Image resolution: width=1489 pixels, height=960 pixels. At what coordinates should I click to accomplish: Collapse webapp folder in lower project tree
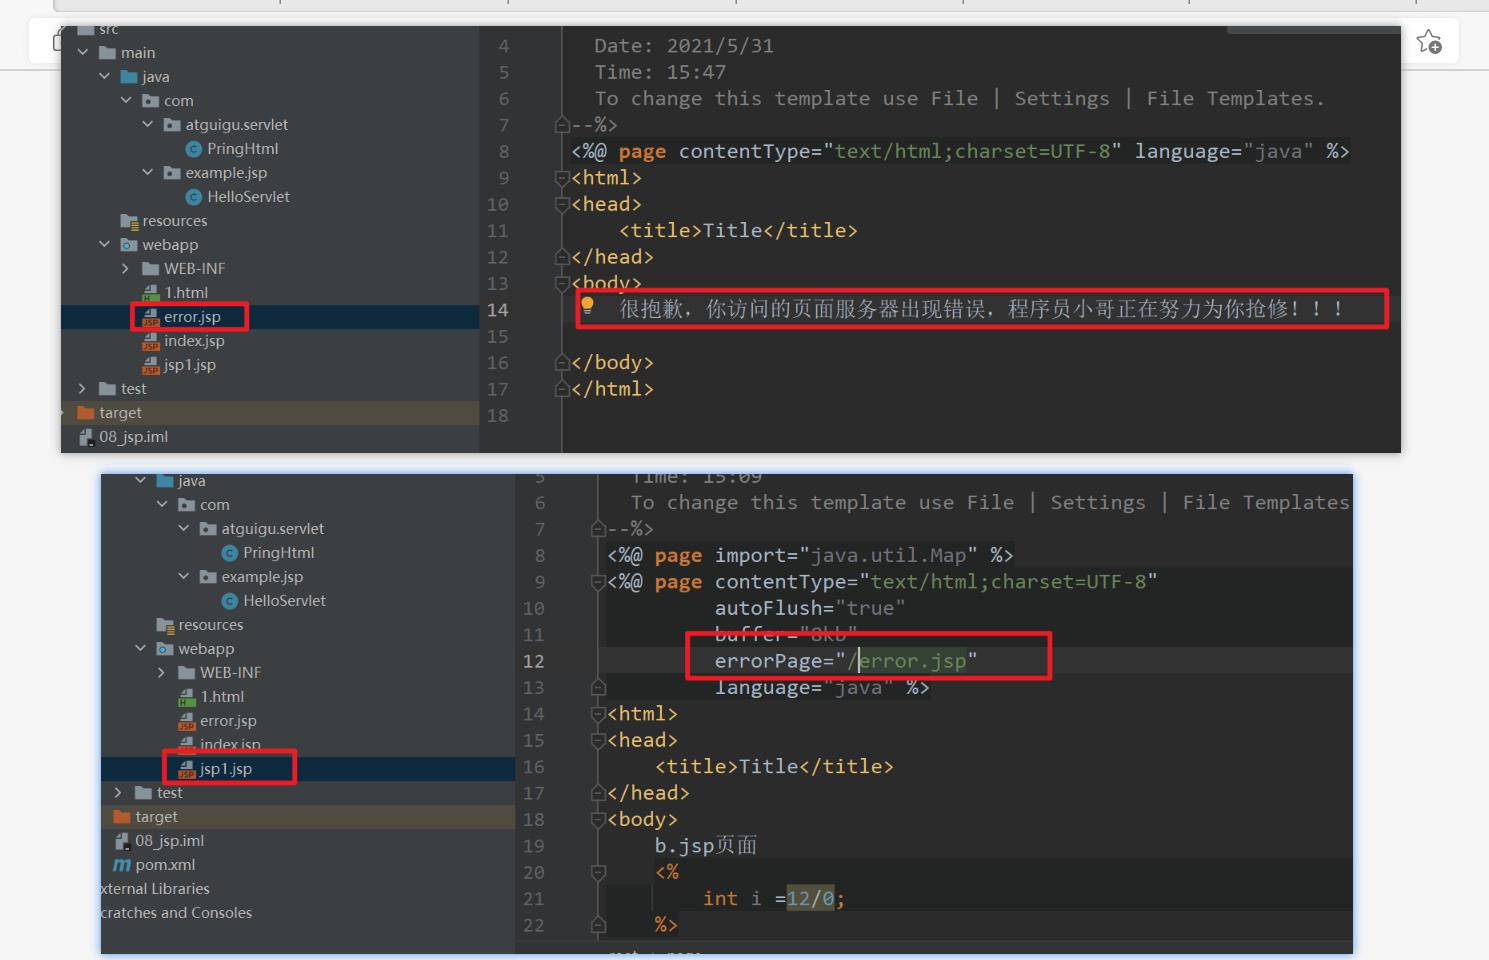click(140, 649)
